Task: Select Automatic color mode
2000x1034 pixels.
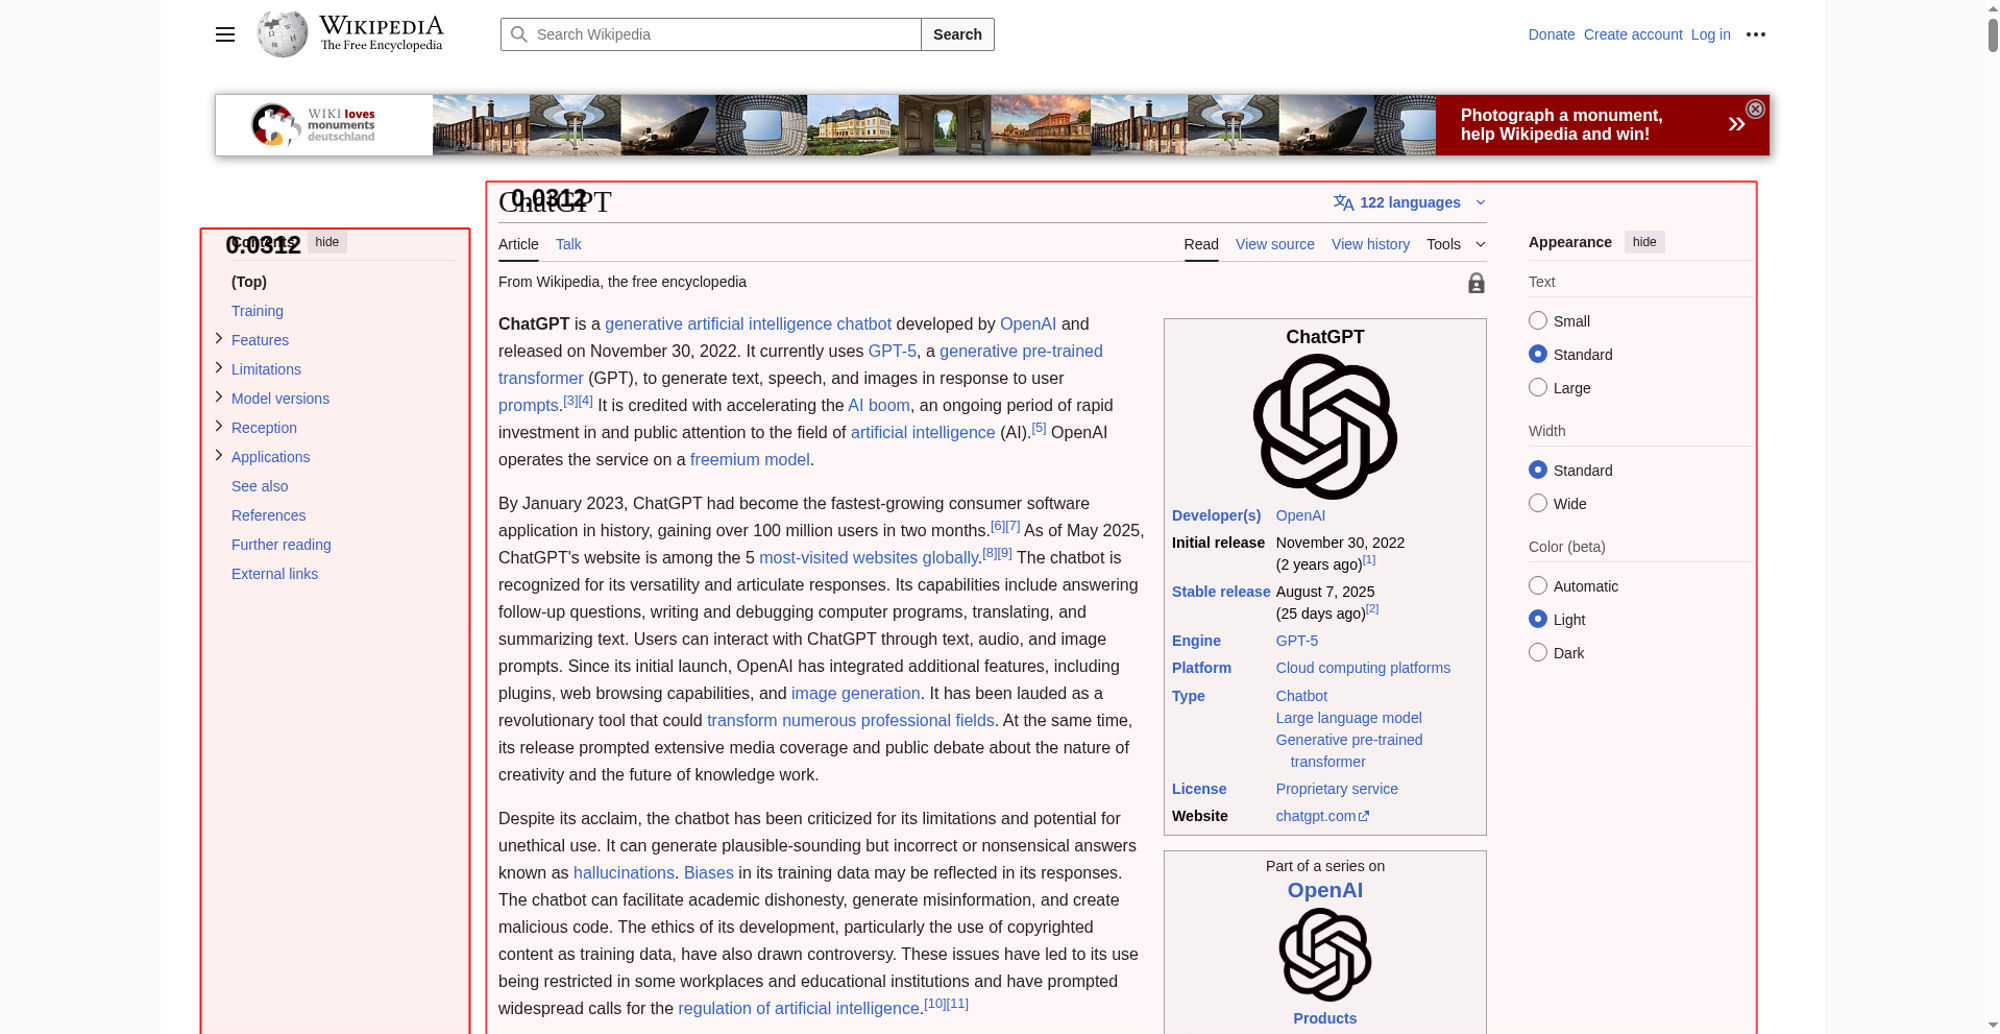Action: pyautogui.click(x=1537, y=586)
